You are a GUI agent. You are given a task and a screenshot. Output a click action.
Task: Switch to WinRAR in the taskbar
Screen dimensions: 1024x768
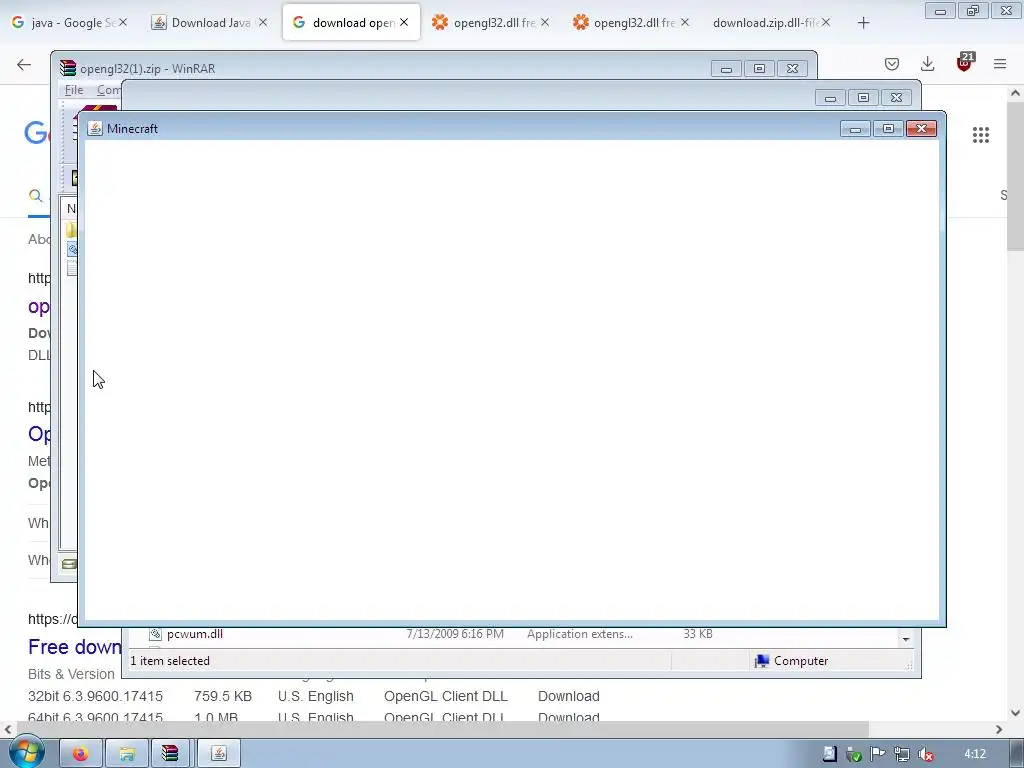170,754
